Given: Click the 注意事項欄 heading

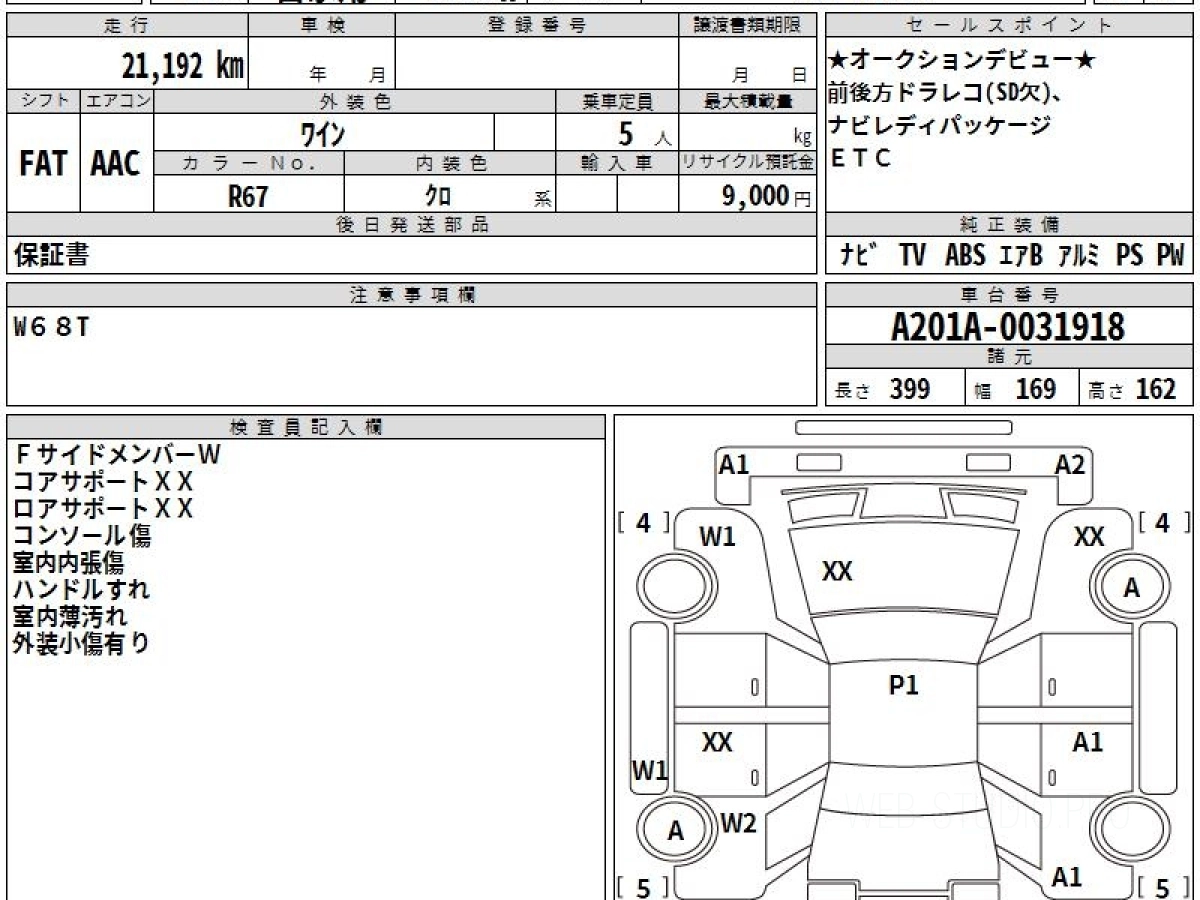Looking at the screenshot, I should click(412, 295).
